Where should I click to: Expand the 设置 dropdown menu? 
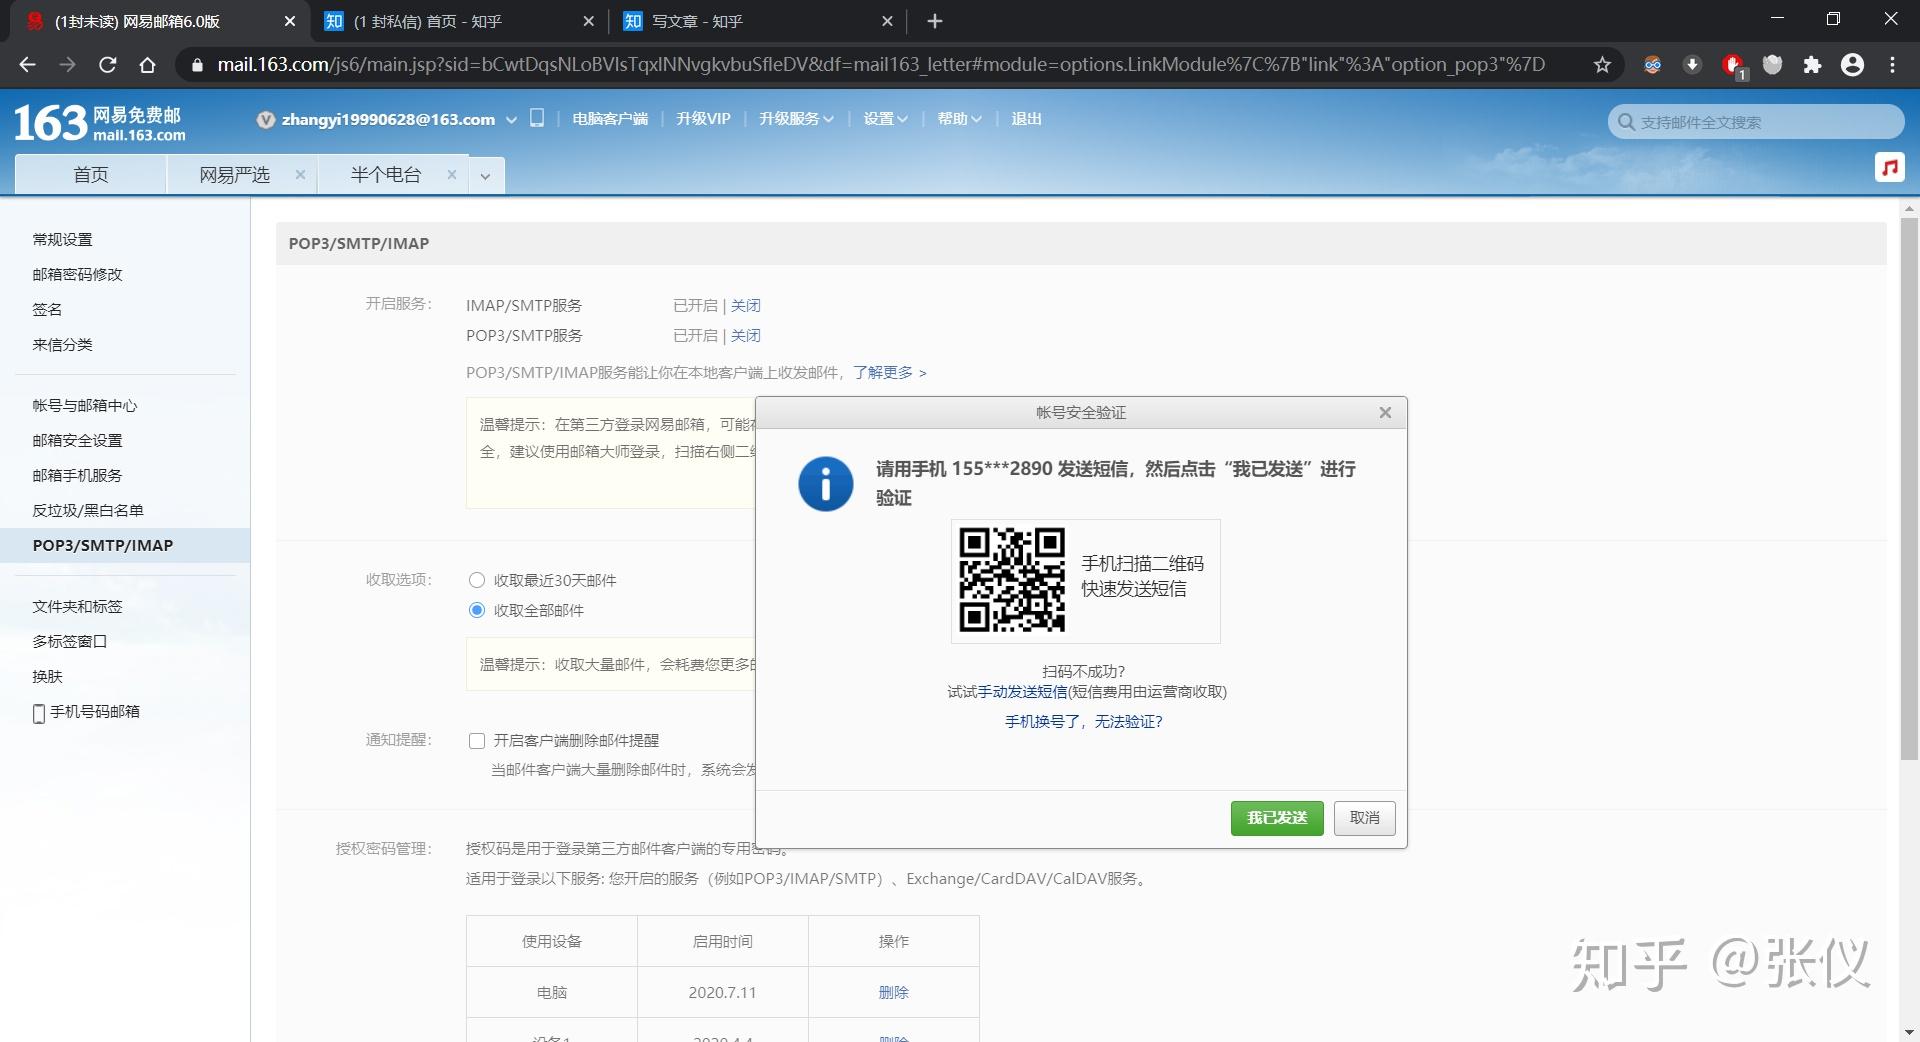point(885,118)
